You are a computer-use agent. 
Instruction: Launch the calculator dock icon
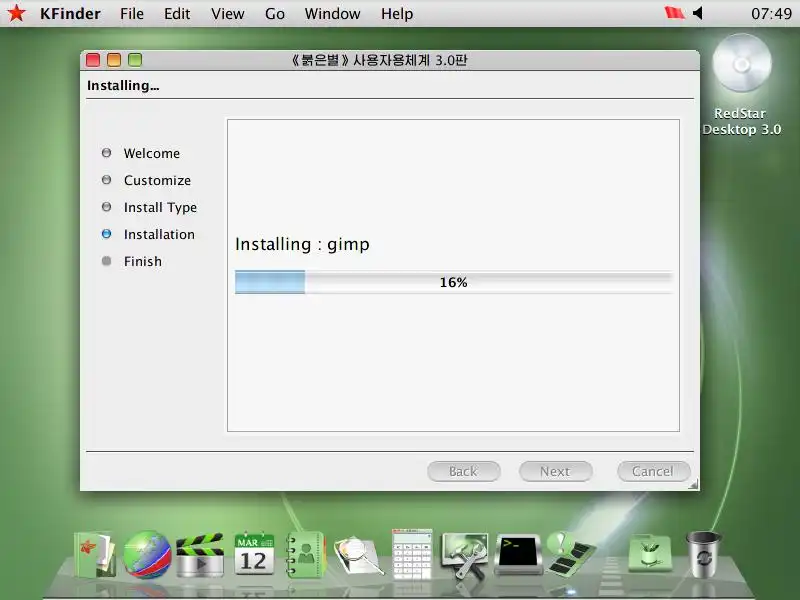pos(412,554)
